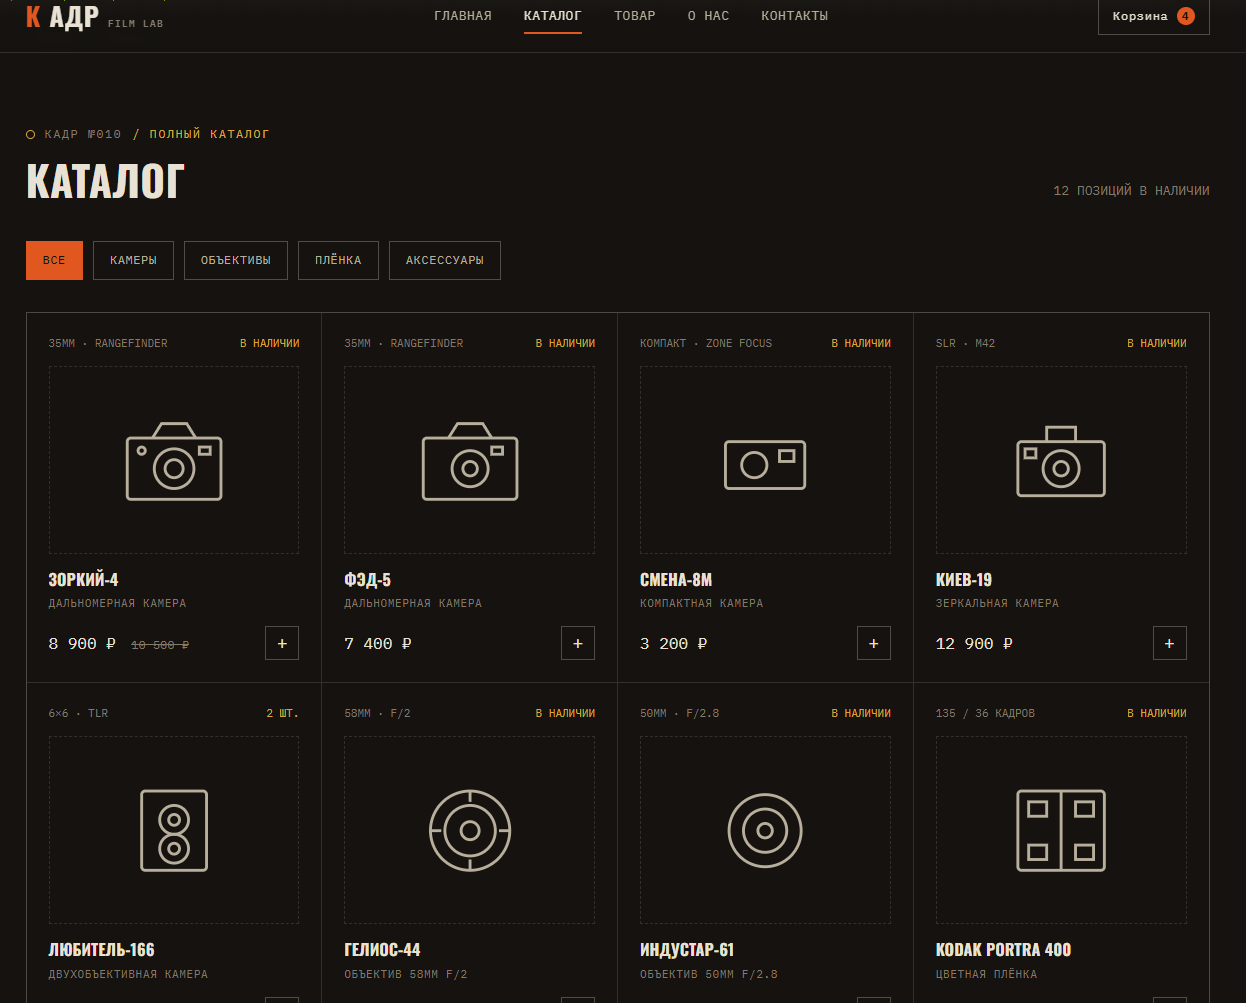
Task: Click the Гелиос-44 lens icon
Action: (x=470, y=831)
